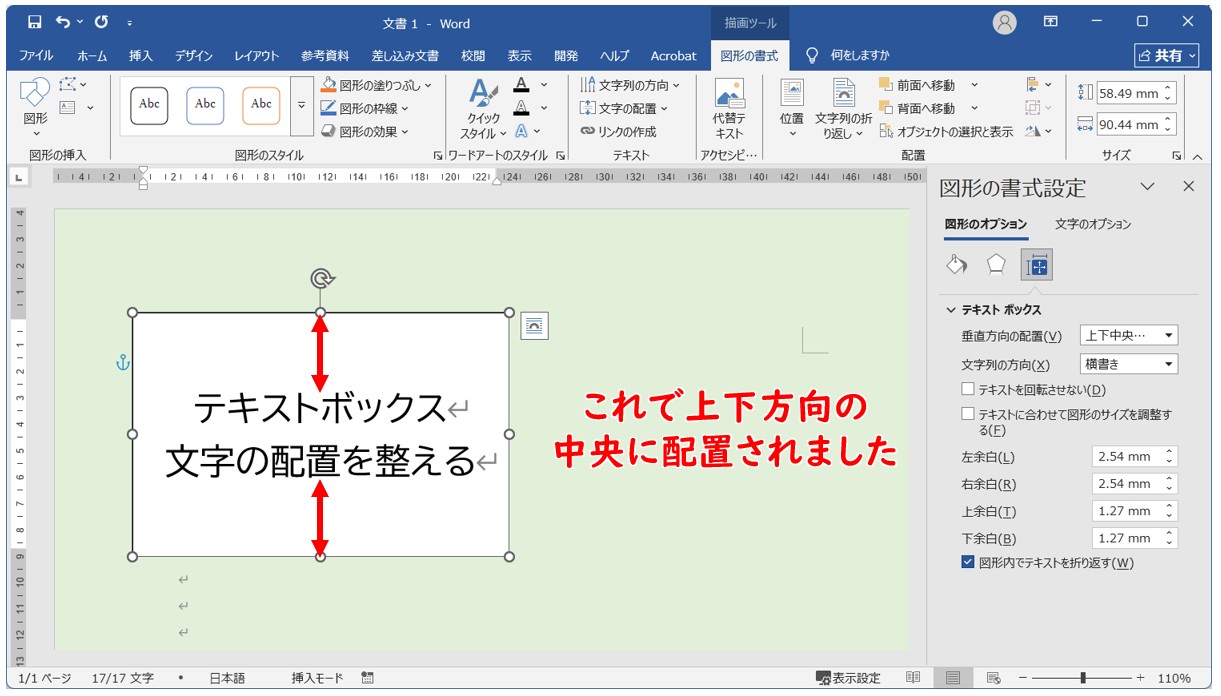The width and height of the screenshot is (1221, 696).
Task: Click 日本語 language in status bar
Action: [x=226, y=678]
